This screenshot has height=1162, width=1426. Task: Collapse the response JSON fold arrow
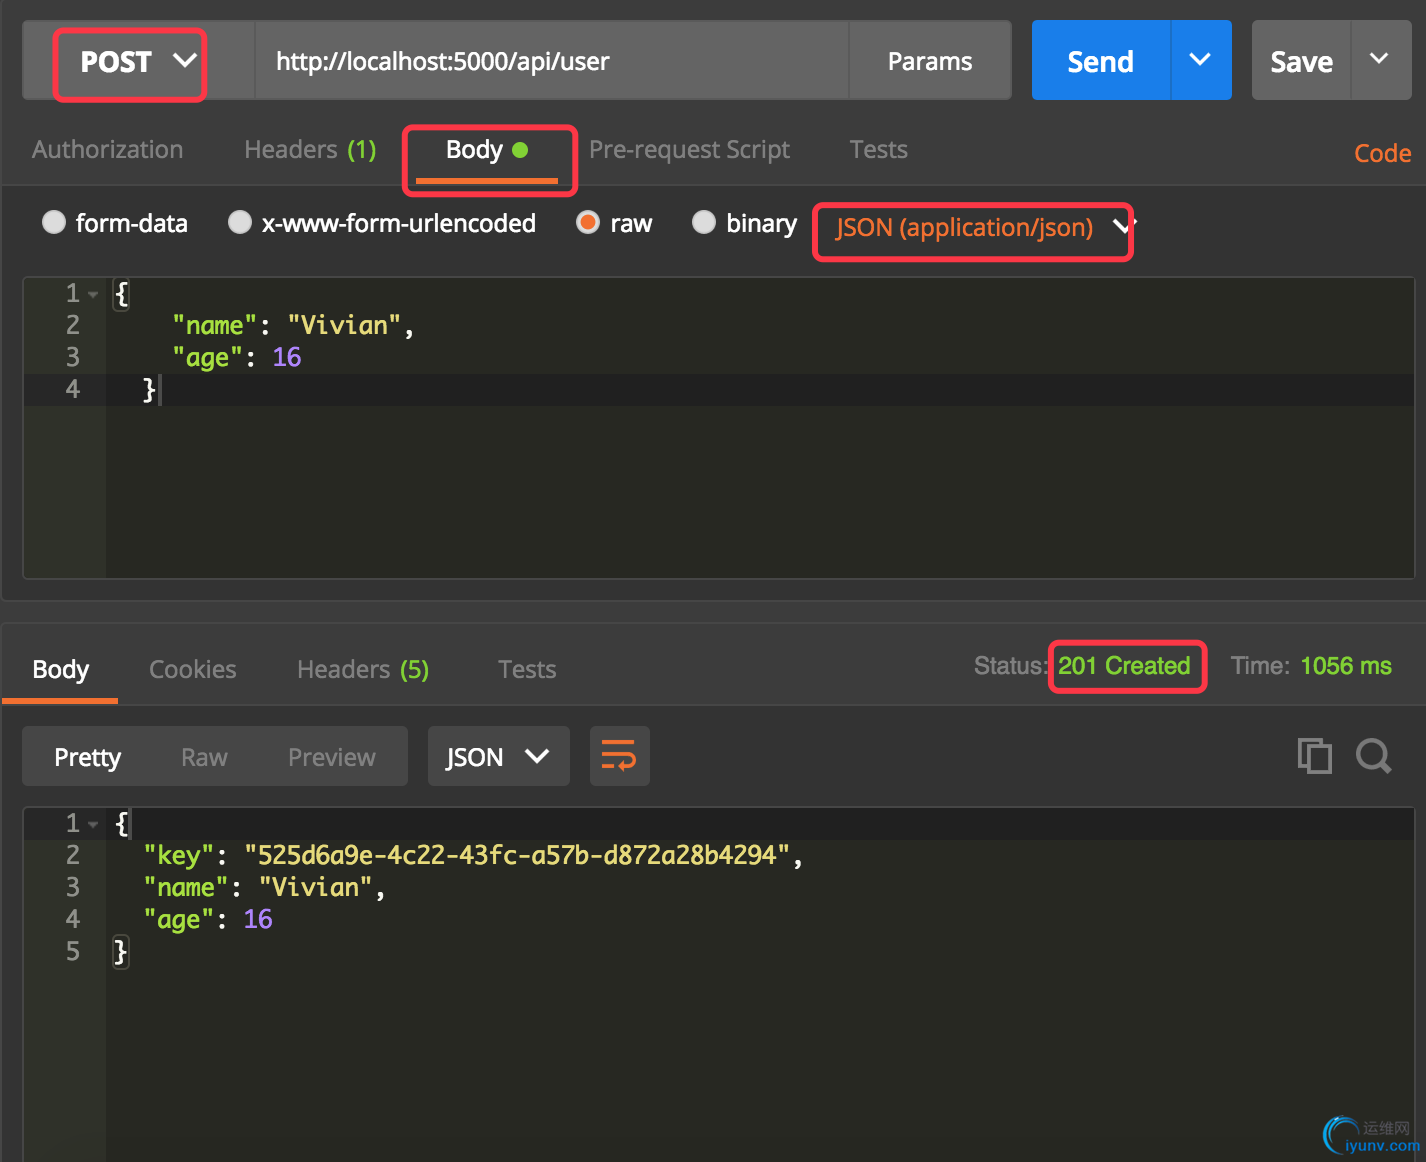pyautogui.click(x=93, y=824)
